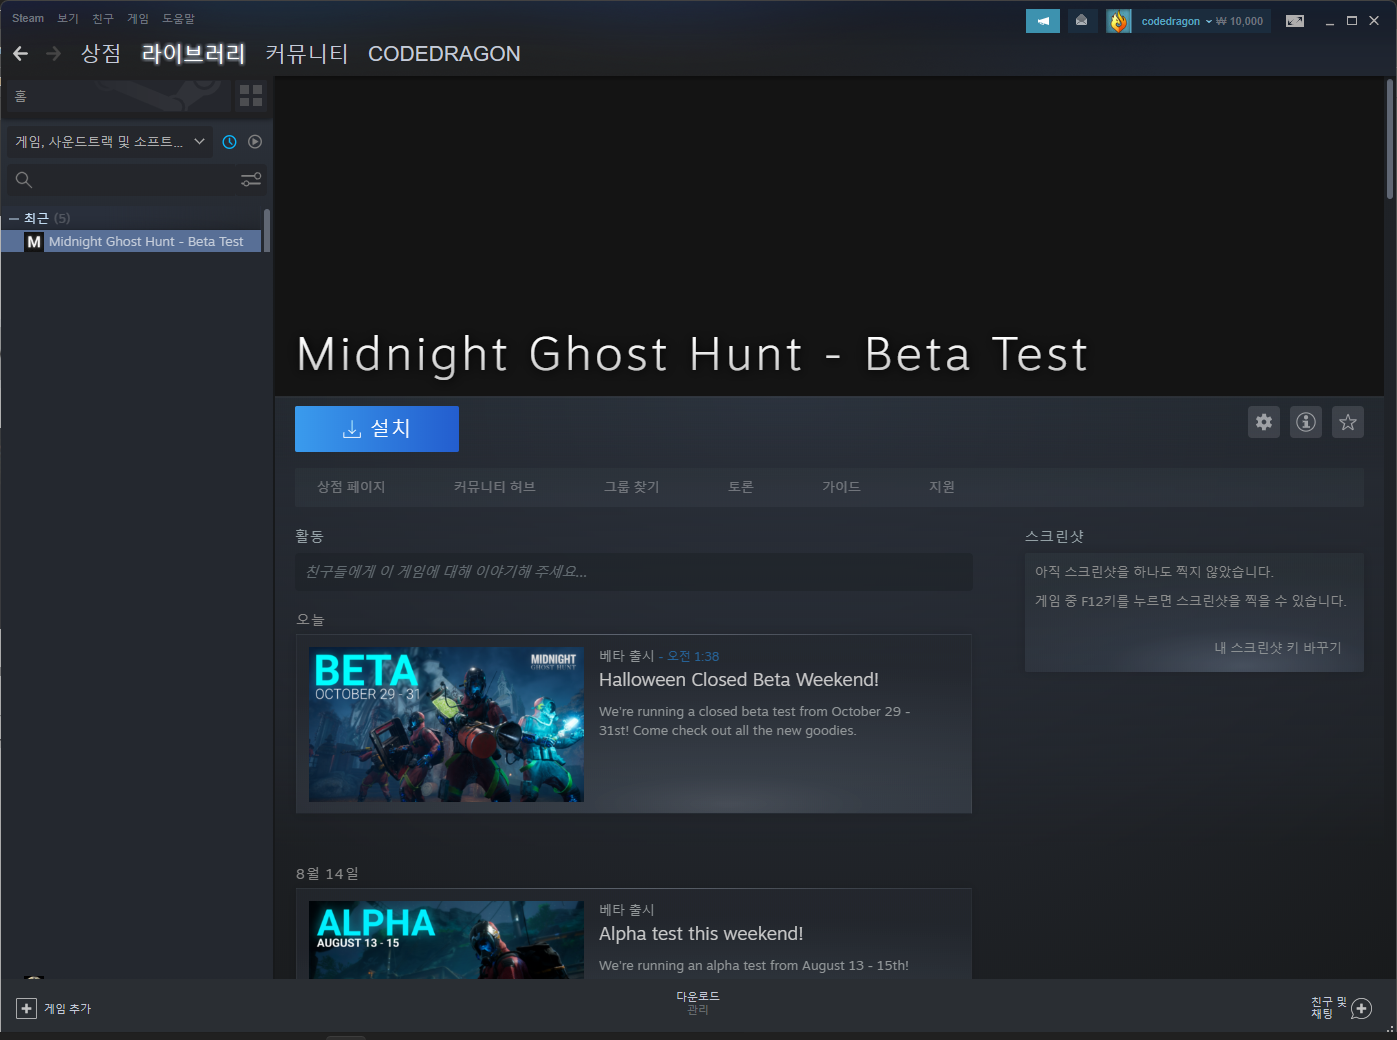Open the CODEDRAGON profile tab
1397x1040 pixels.
[444, 54]
